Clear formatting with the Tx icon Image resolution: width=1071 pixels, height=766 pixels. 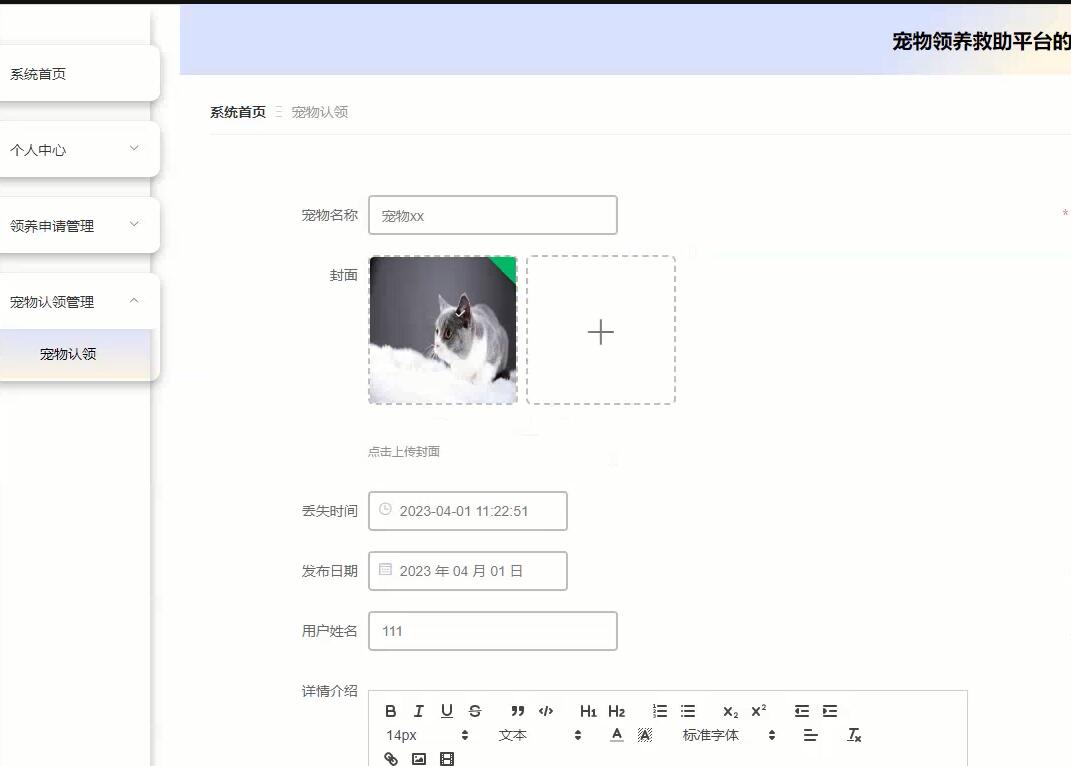click(854, 735)
